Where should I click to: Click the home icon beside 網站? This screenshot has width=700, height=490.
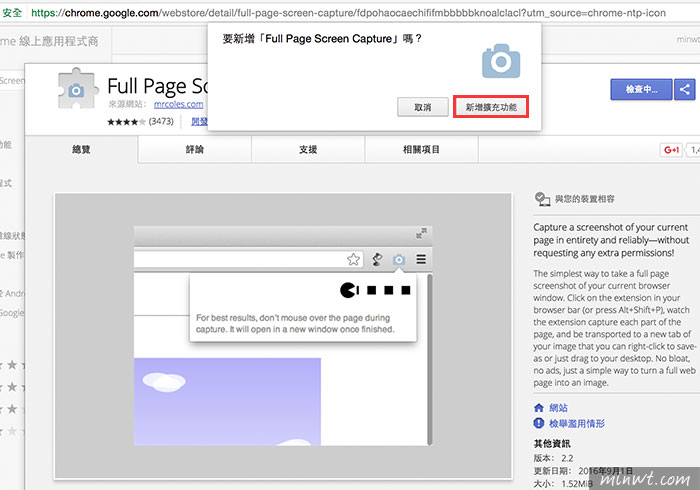click(x=539, y=407)
